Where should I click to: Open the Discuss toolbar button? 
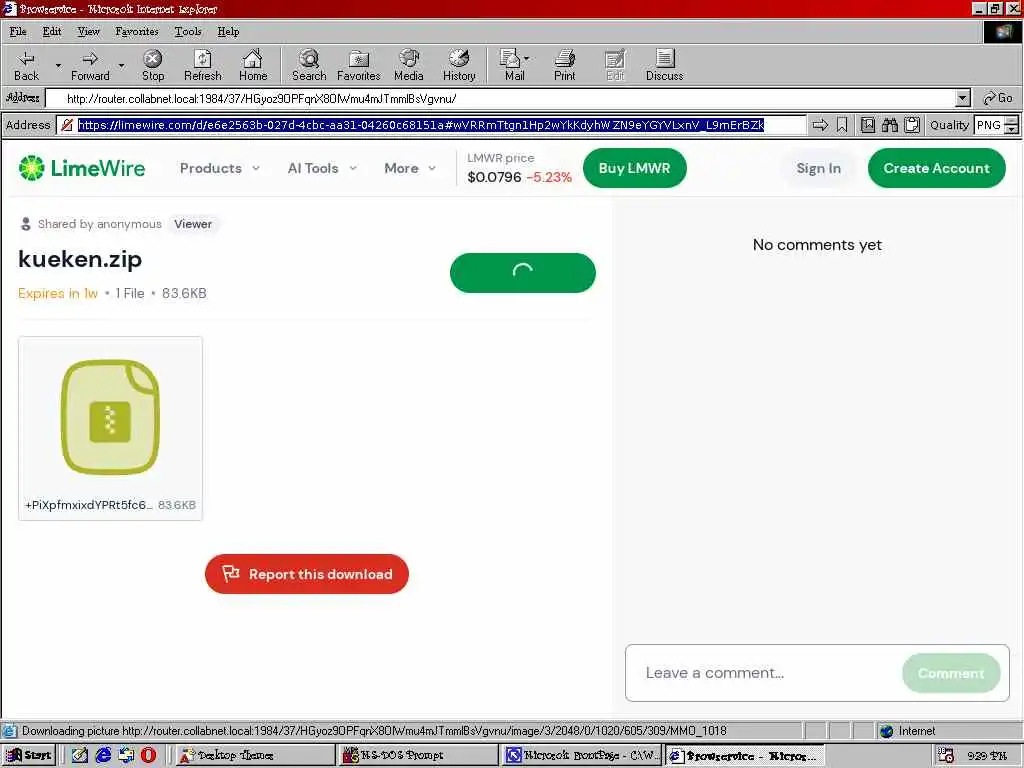pos(664,65)
